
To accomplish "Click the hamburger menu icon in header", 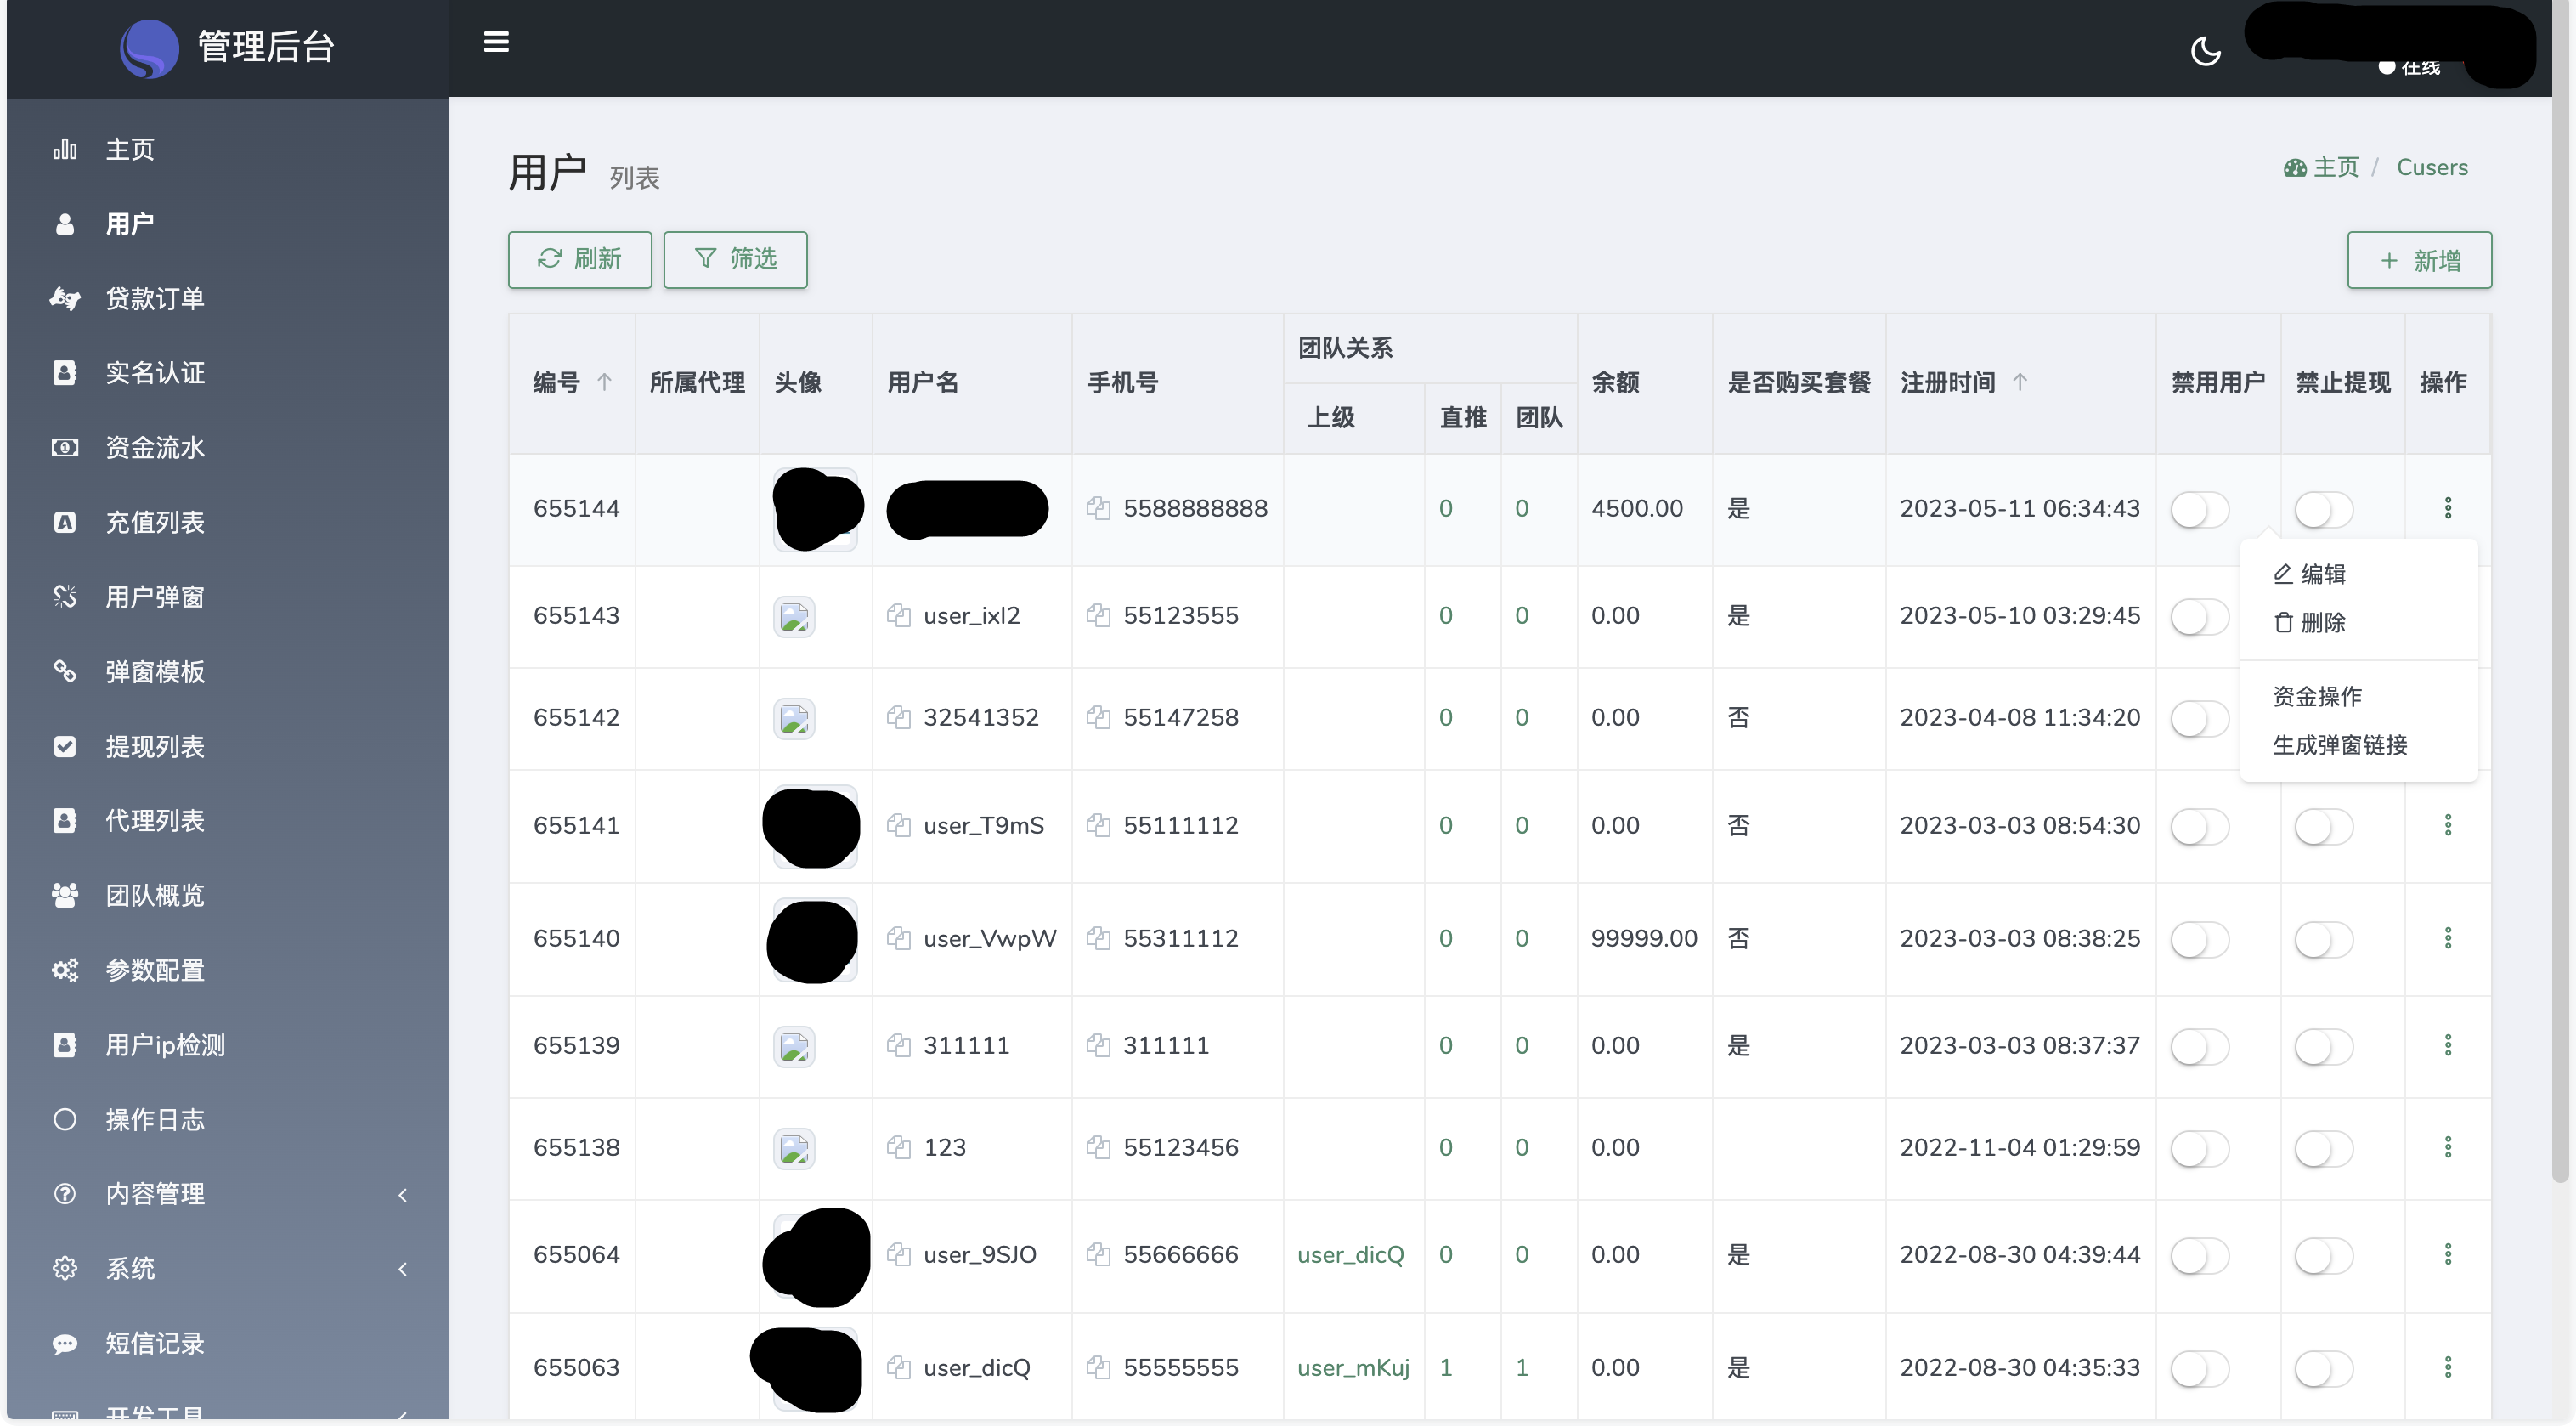I will (x=496, y=42).
